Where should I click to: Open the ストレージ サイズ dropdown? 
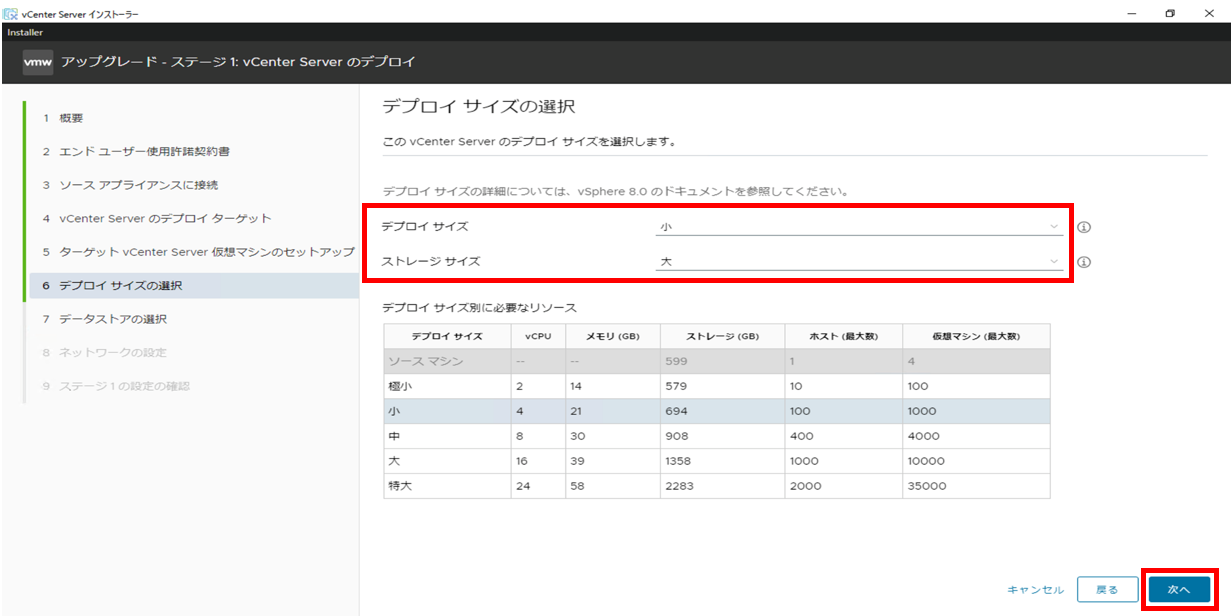[859, 262]
